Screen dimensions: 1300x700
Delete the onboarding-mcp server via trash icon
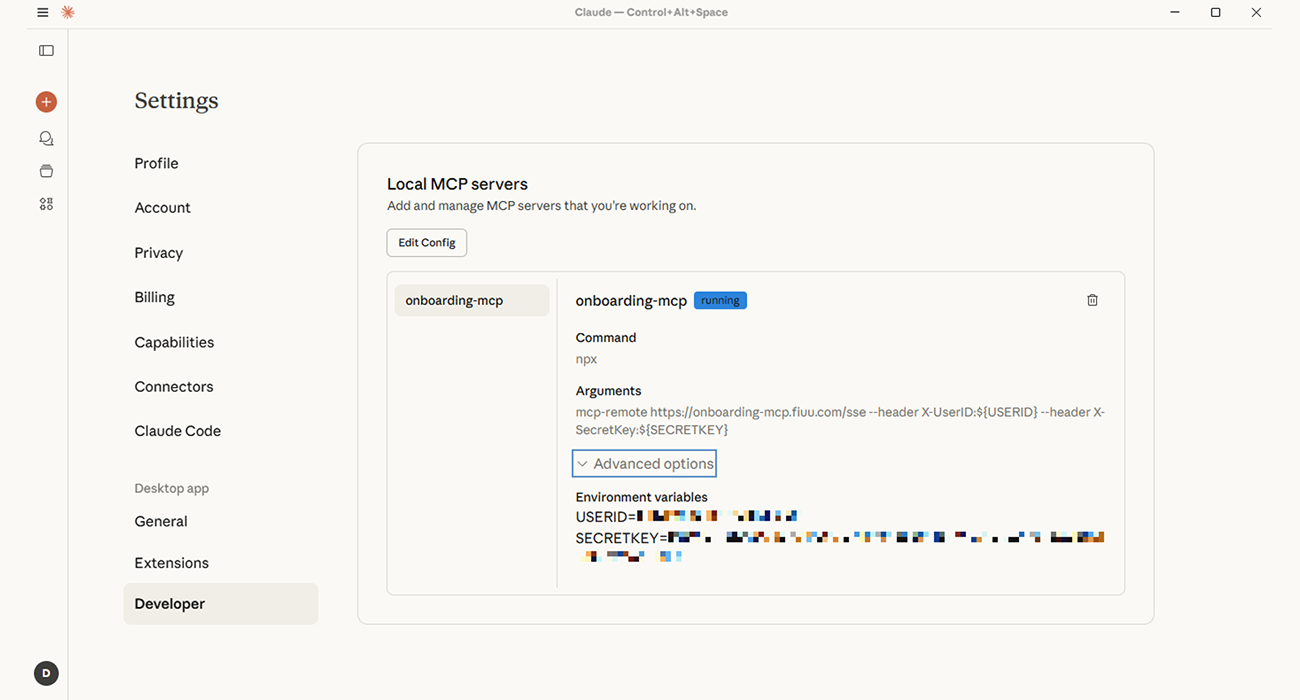coord(1092,299)
